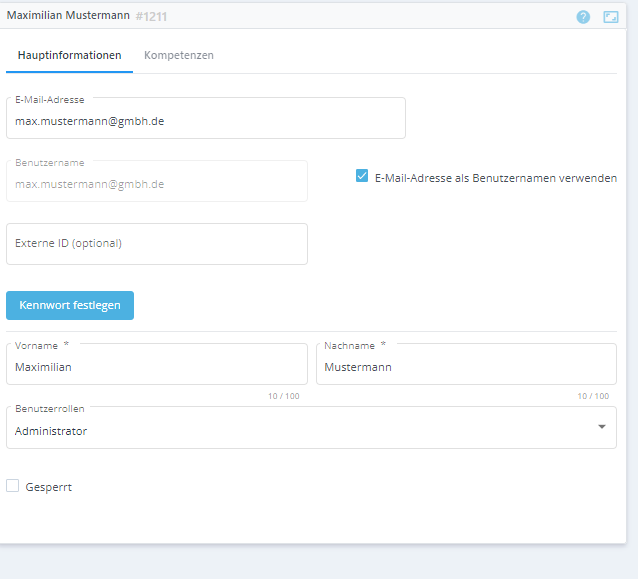Image resolution: width=638 pixels, height=579 pixels.
Task: Expand panel with the fullscreen icon
Action: click(x=611, y=17)
